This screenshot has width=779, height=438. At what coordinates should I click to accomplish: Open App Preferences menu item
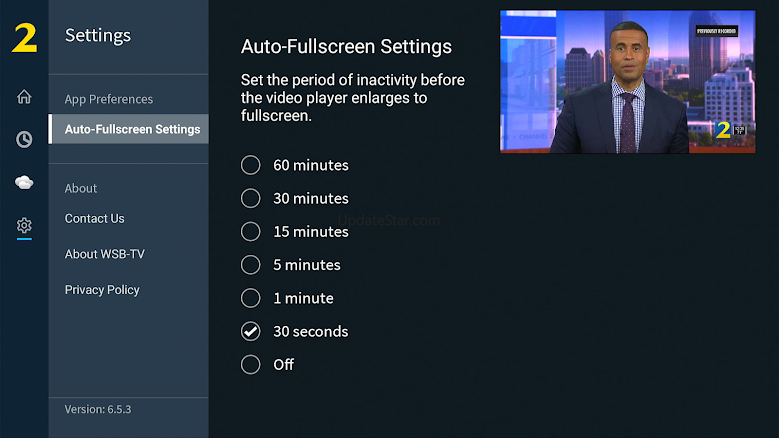(109, 99)
